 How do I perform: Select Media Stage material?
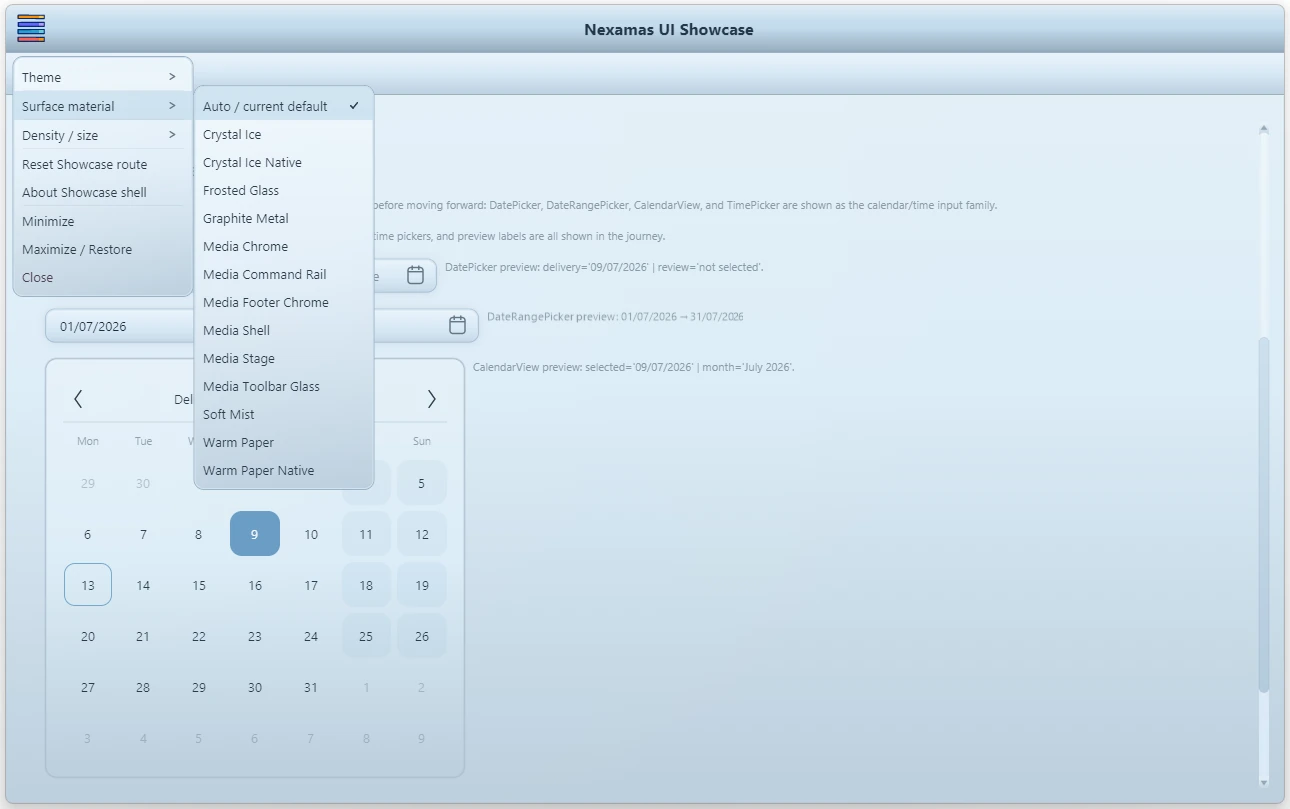(284, 358)
